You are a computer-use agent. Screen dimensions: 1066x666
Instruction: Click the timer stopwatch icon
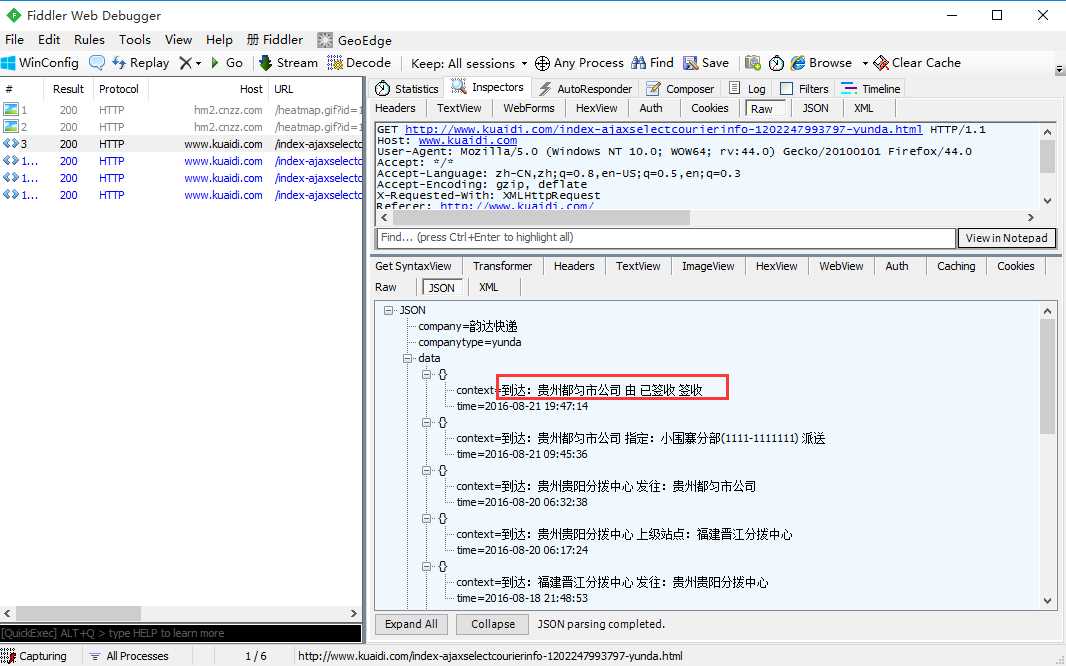[x=776, y=63]
